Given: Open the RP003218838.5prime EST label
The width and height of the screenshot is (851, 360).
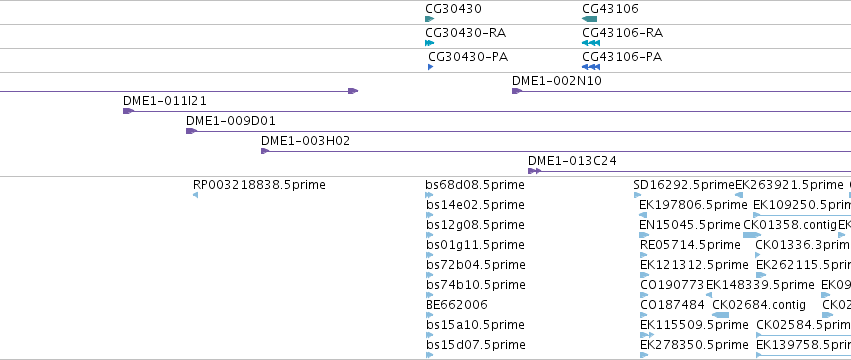Looking at the screenshot, I should point(259,185).
